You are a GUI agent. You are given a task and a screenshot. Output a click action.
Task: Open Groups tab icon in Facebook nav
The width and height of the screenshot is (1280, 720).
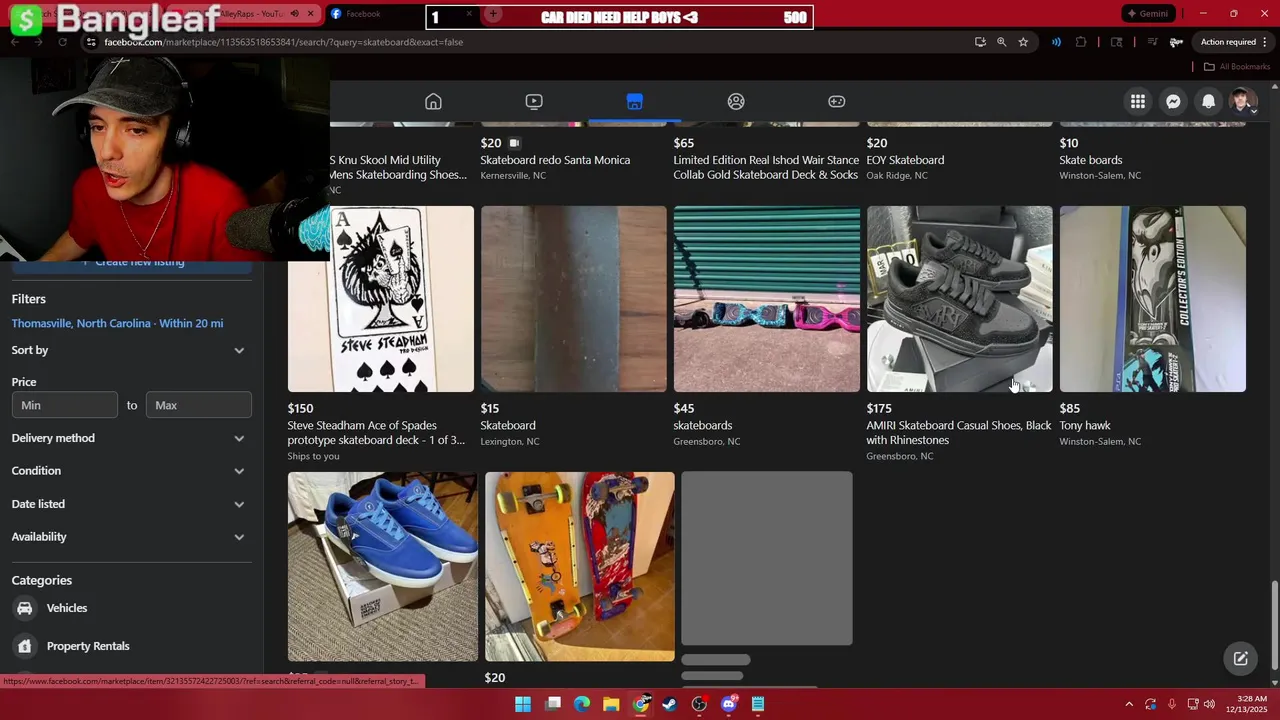click(x=736, y=101)
